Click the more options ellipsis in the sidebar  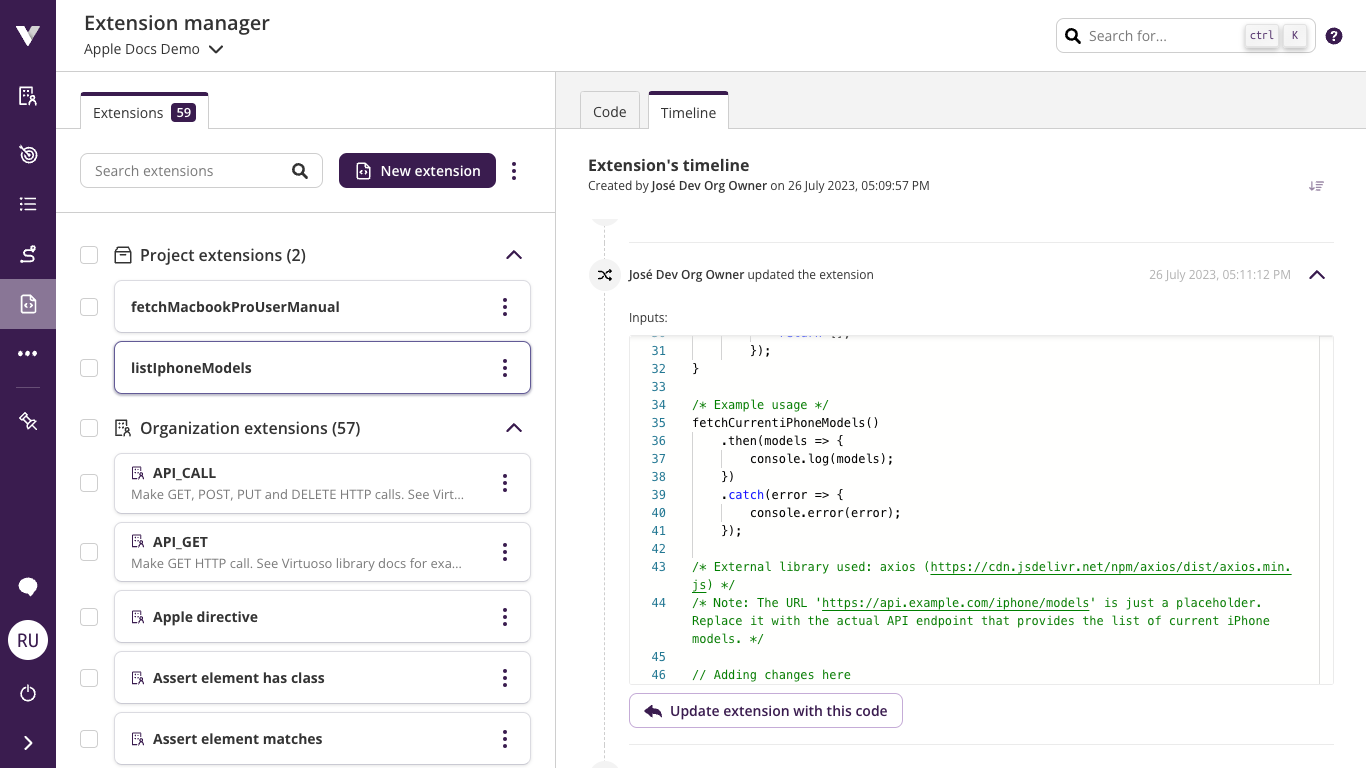[x=27, y=352]
